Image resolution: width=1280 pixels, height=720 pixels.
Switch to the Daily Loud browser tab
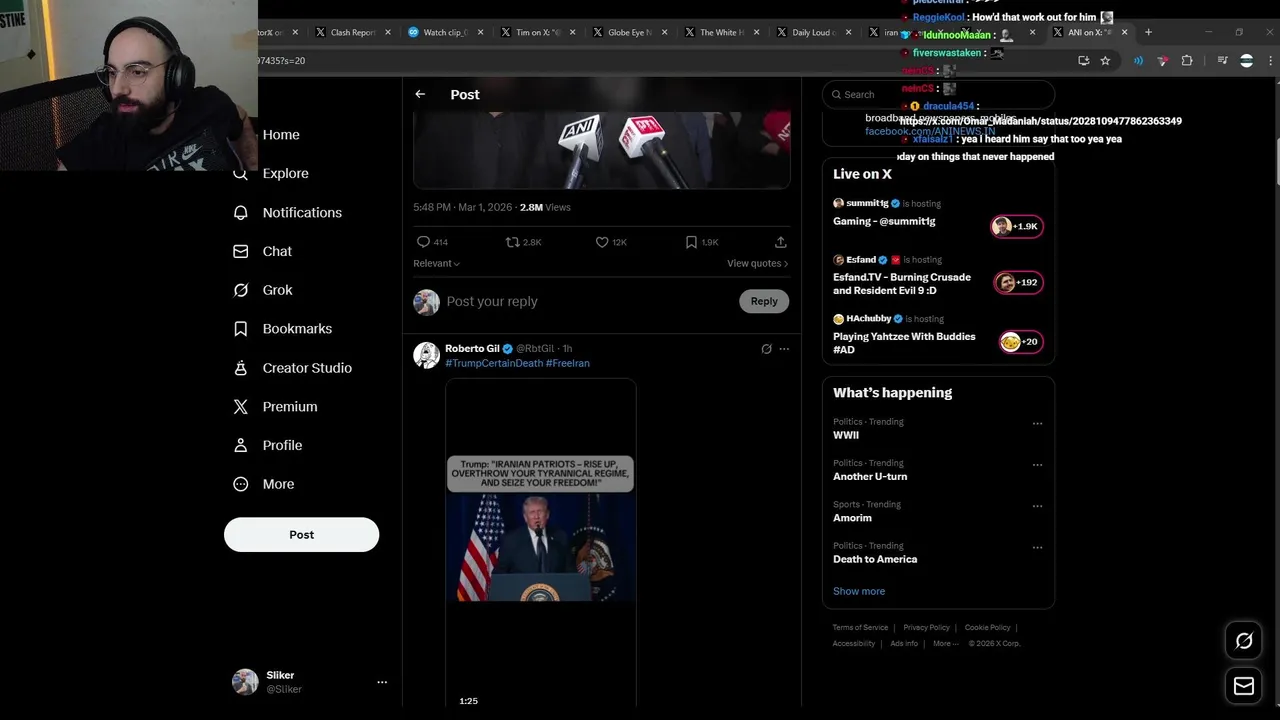click(x=814, y=32)
